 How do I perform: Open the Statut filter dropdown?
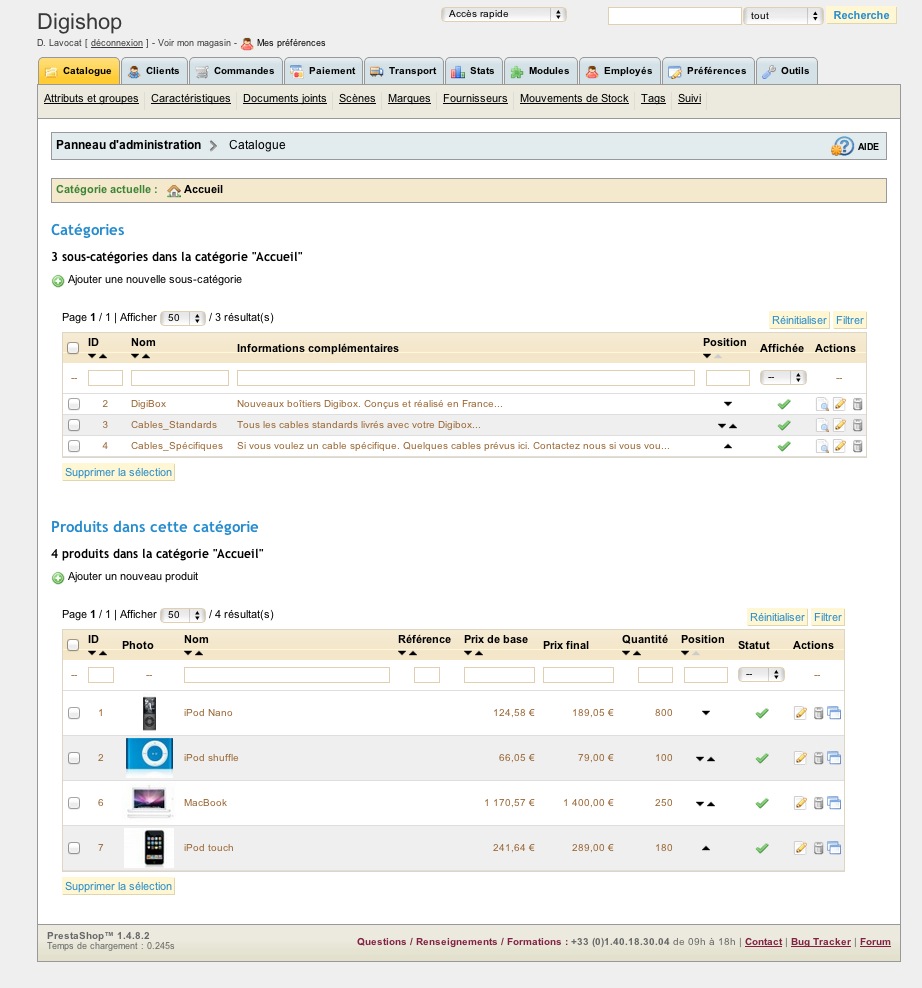pos(761,674)
